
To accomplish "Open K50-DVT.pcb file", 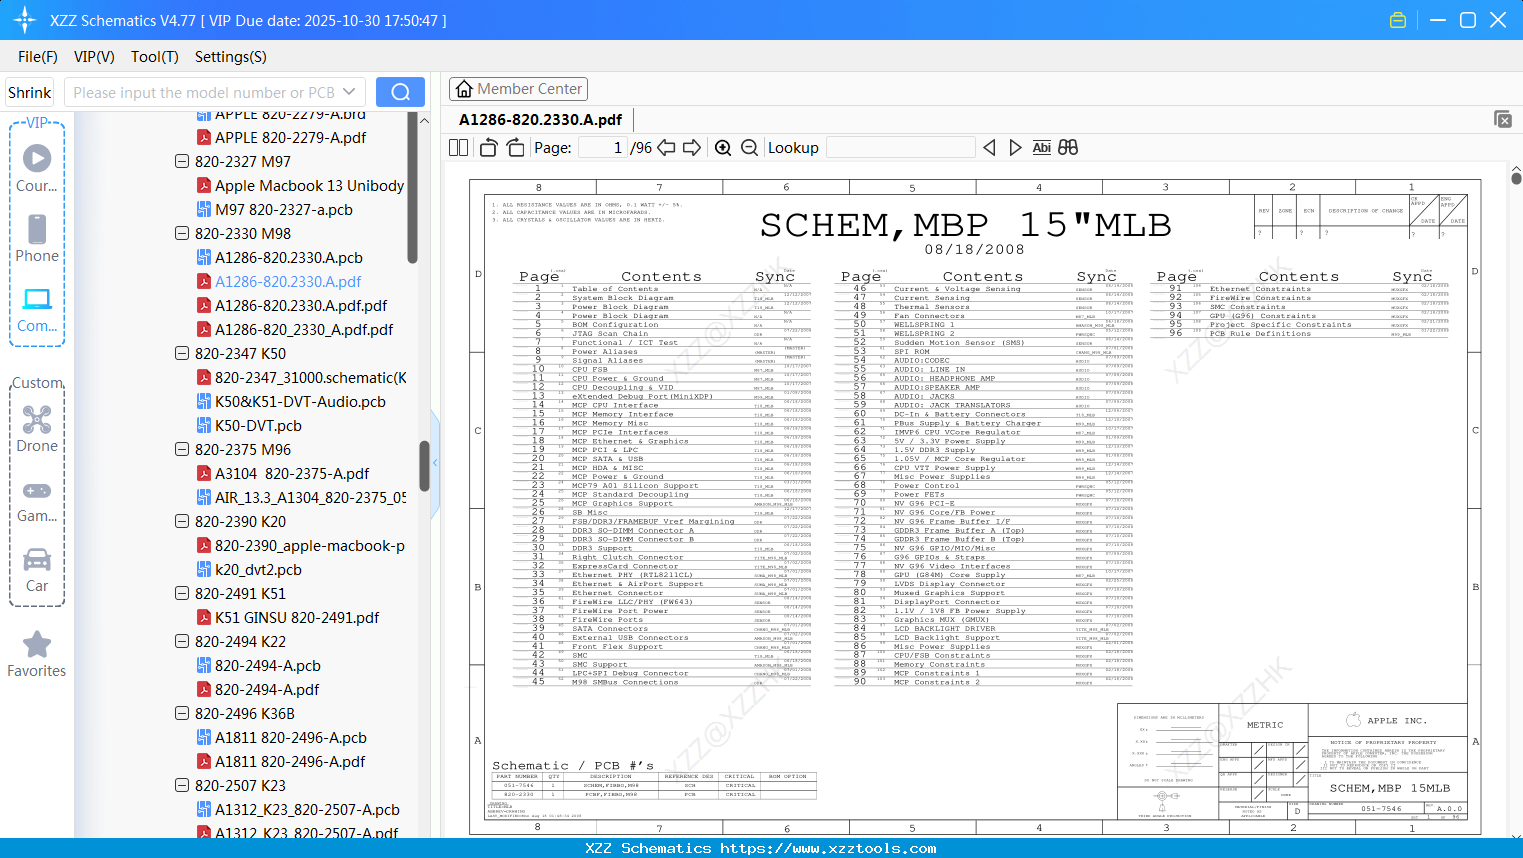I will [258, 425].
